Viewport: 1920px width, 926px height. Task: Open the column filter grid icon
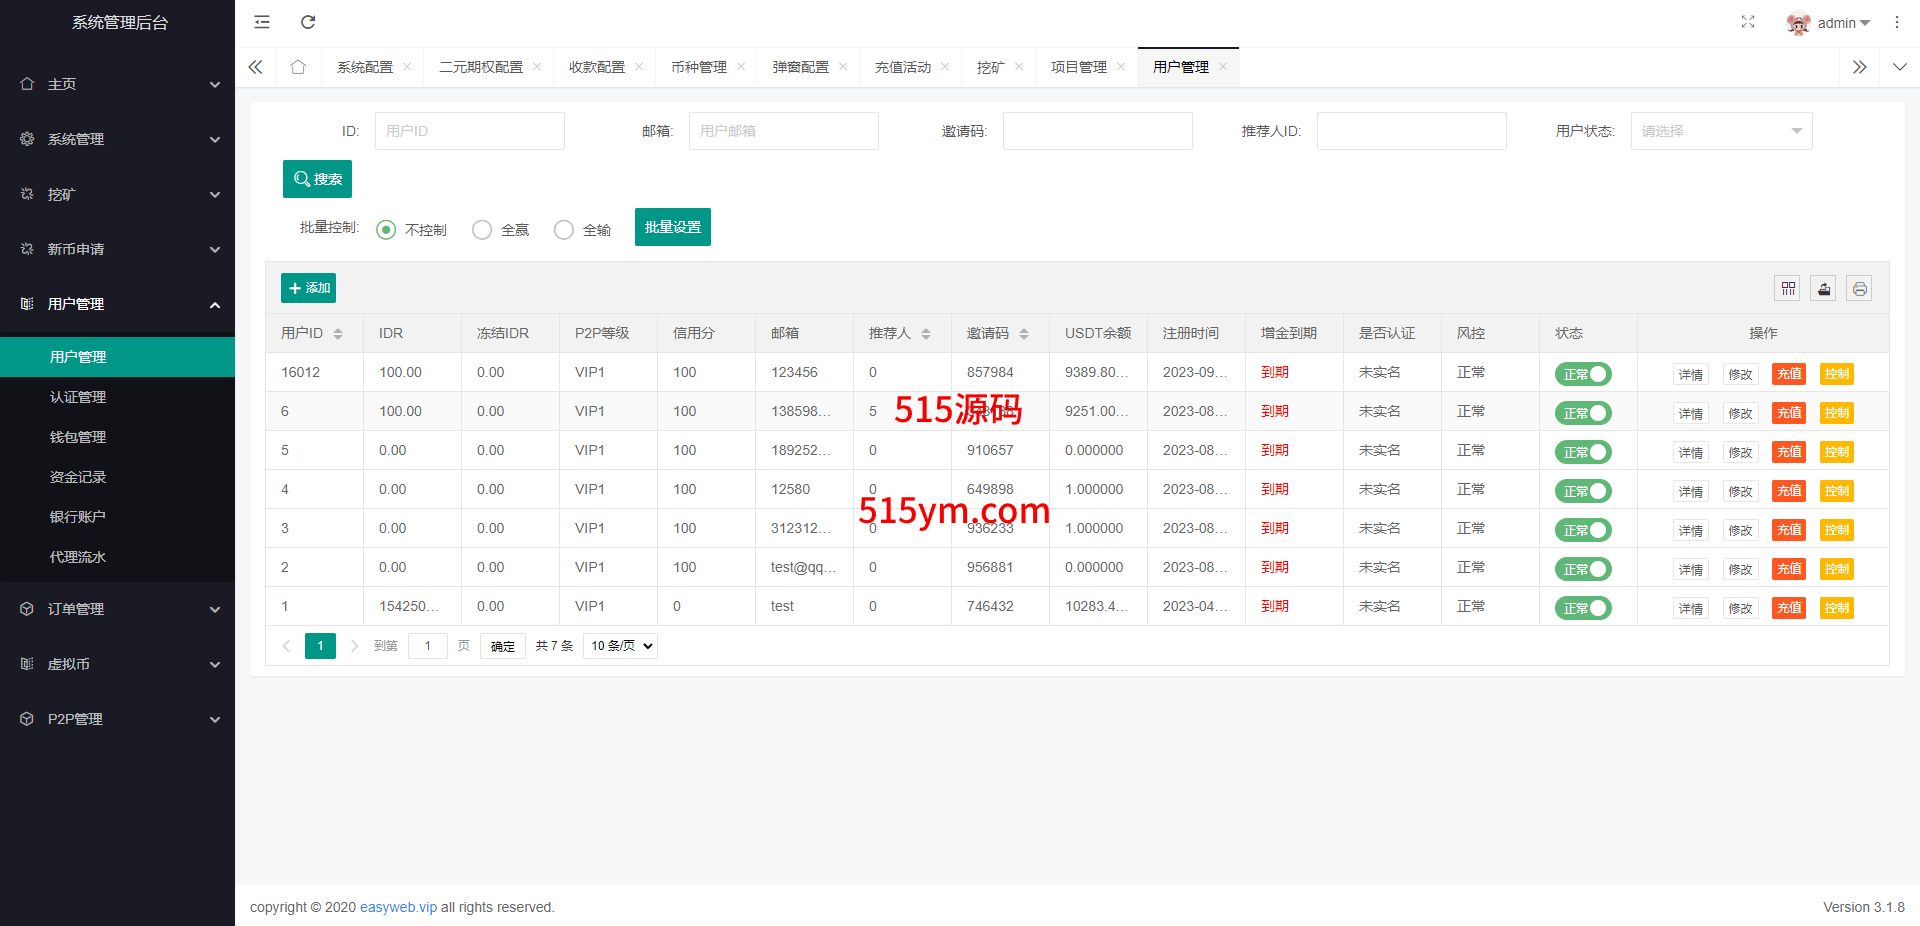1788,289
